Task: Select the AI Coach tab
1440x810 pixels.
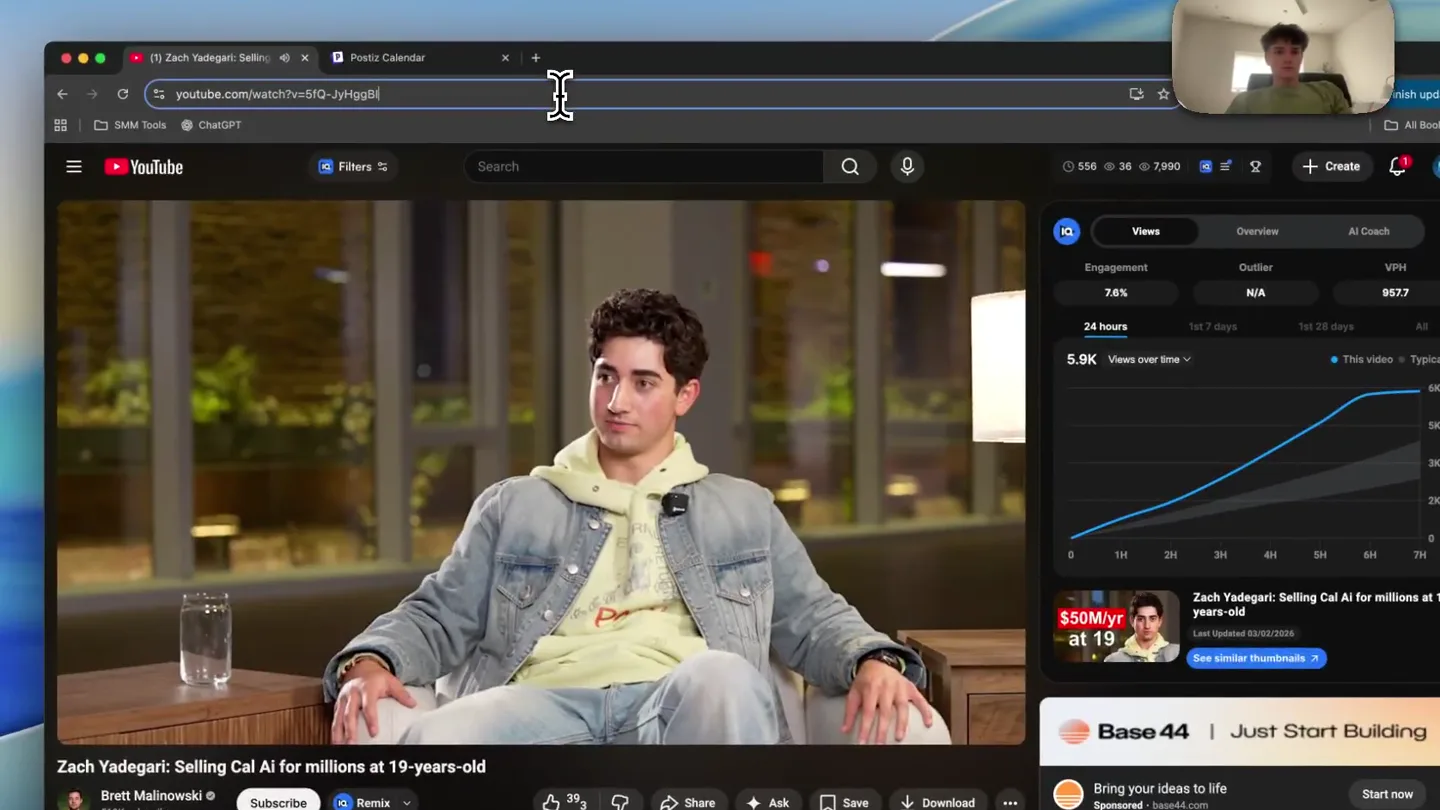Action: (x=1368, y=231)
